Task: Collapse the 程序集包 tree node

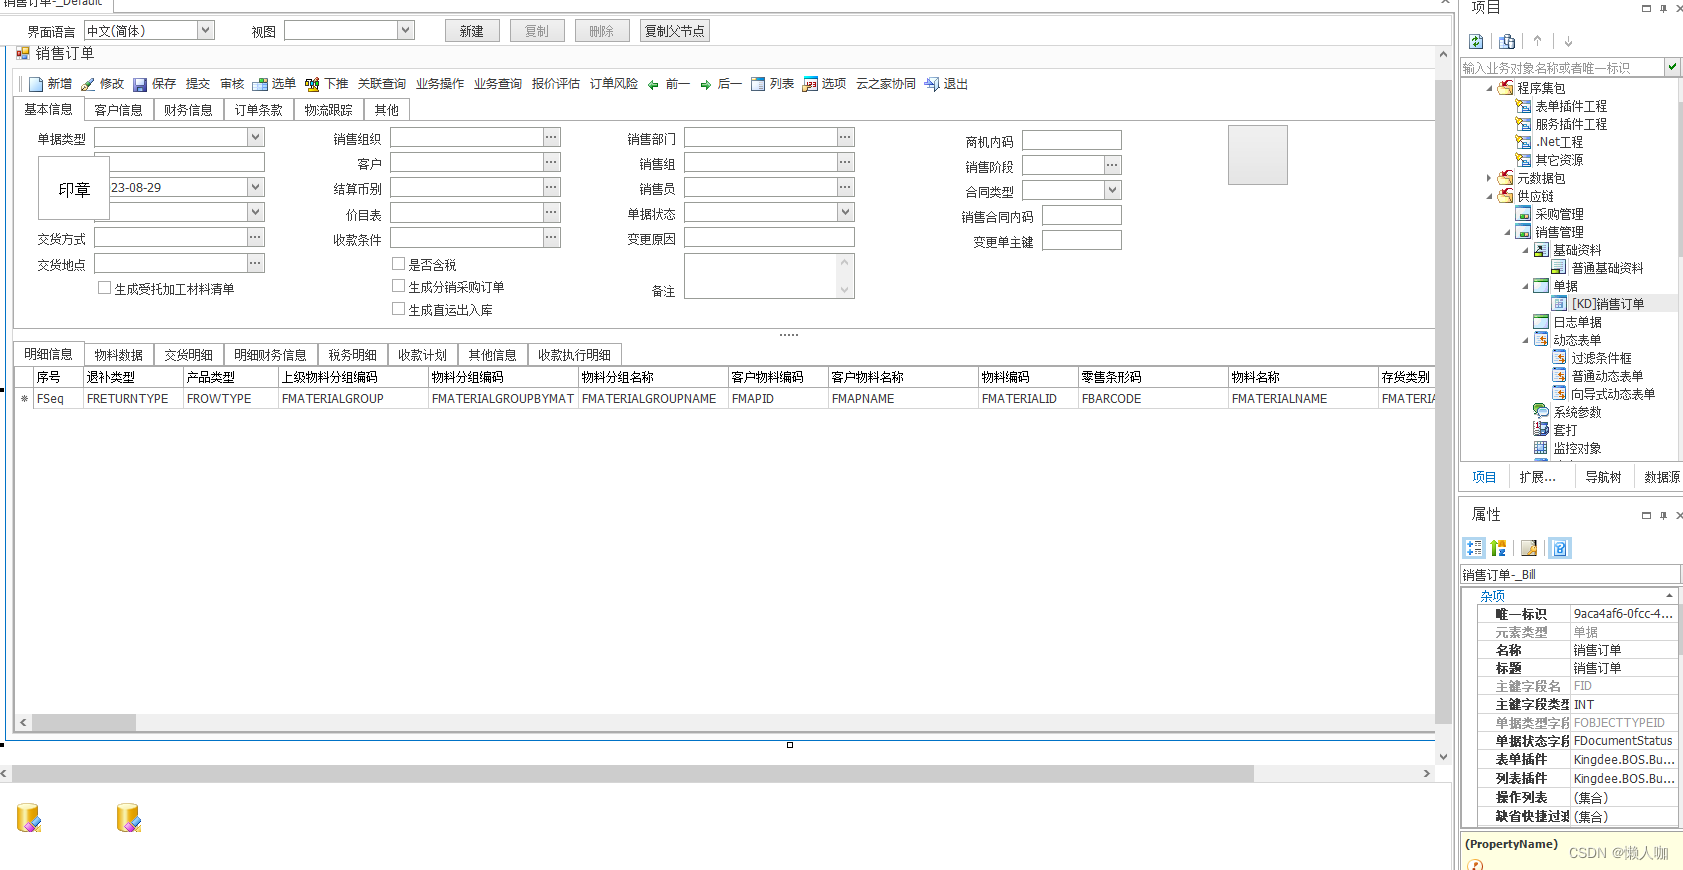Action: point(1489,88)
